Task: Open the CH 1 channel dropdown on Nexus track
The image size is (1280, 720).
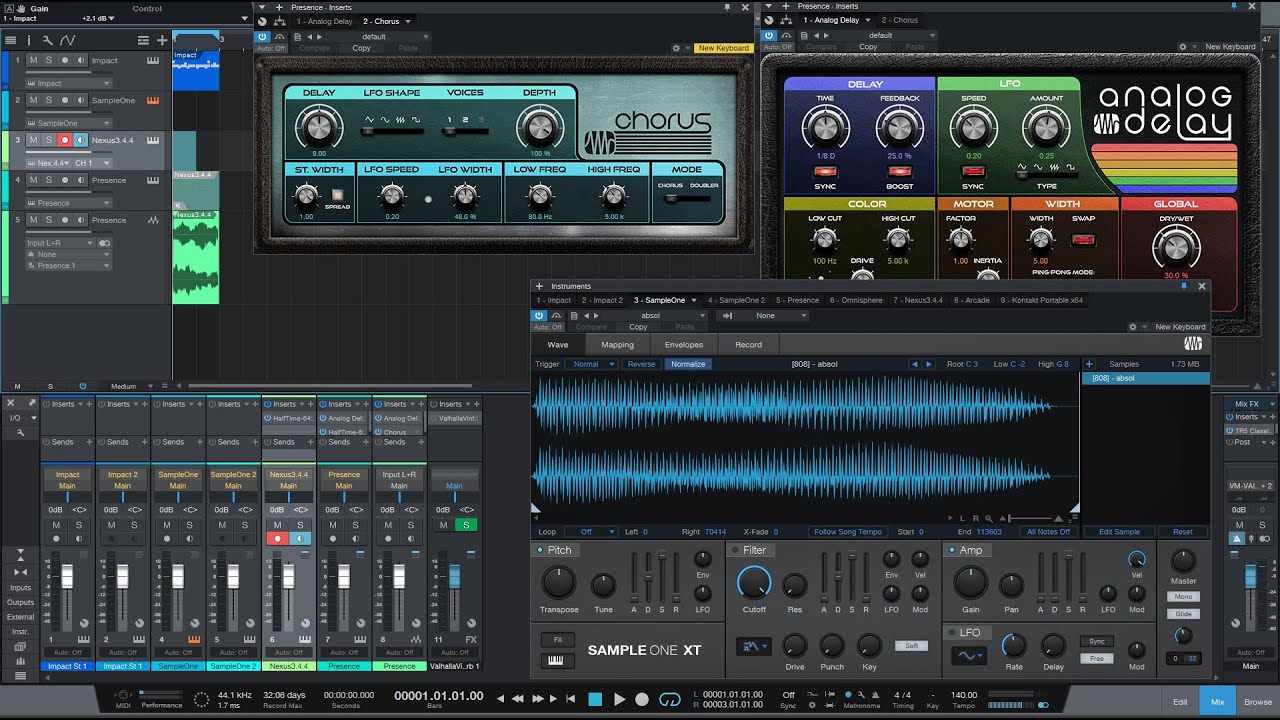Action: (x=90, y=163)
